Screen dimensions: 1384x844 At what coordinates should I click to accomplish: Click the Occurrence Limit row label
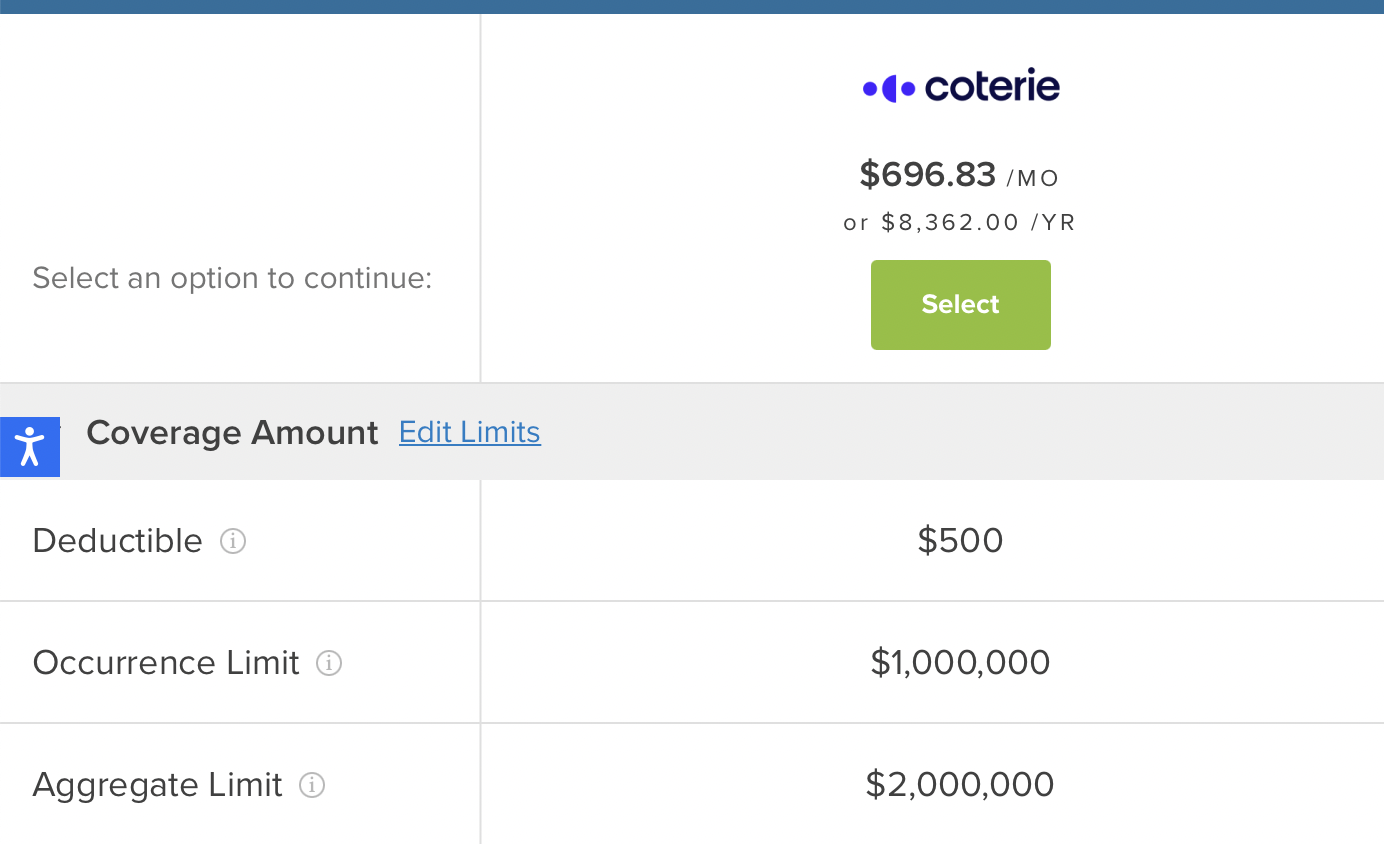click(x=166, y=663)
